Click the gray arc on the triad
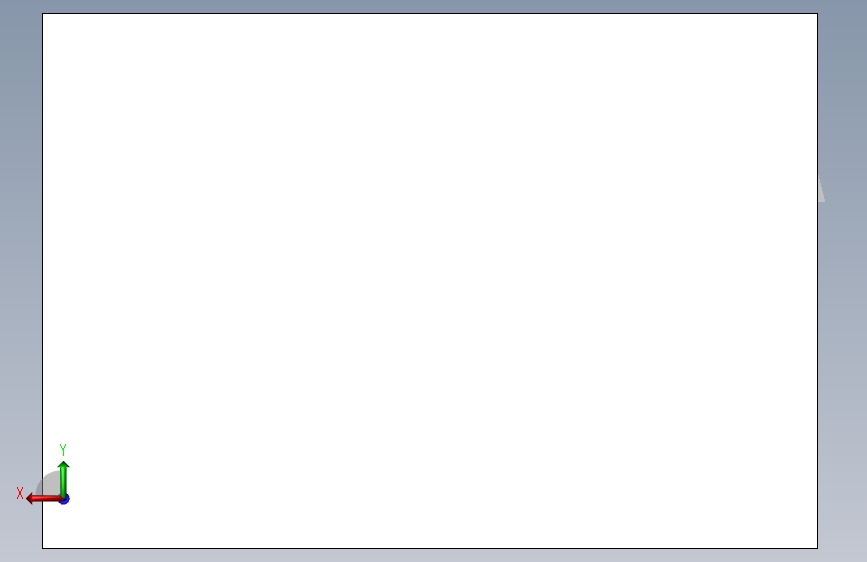This screenshot has height=562, width=867. 49,483
